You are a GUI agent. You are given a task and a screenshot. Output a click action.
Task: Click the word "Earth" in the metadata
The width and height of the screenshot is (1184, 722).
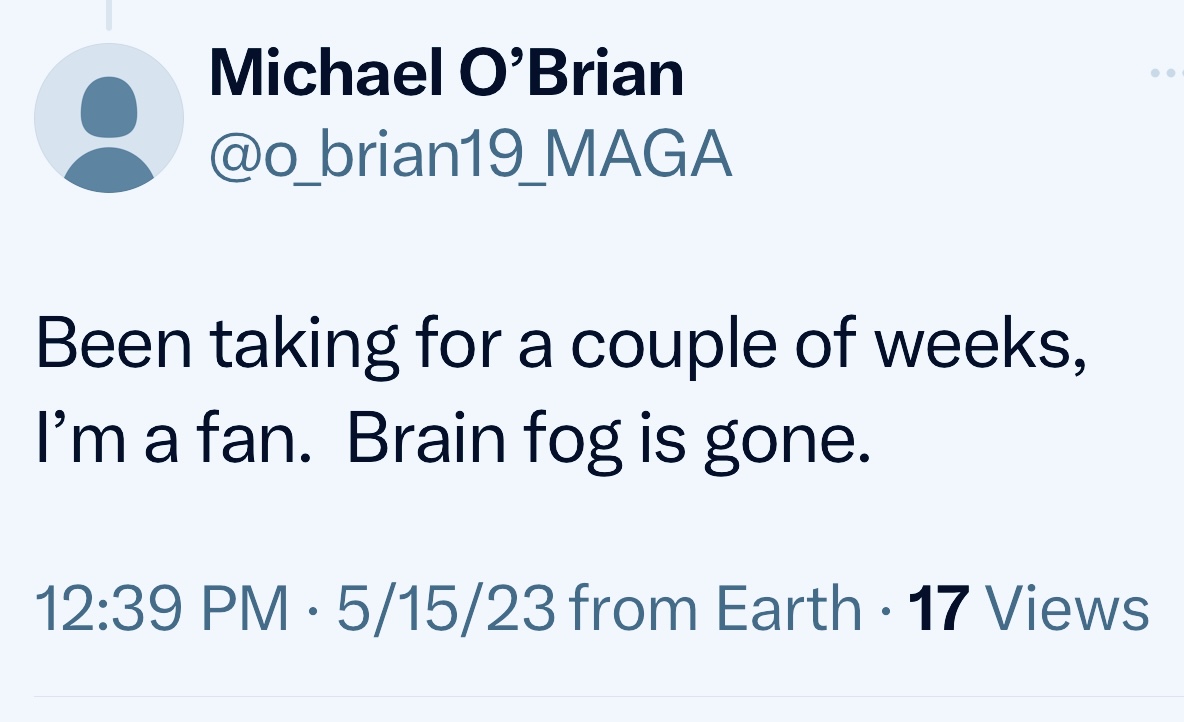(796, 608)
